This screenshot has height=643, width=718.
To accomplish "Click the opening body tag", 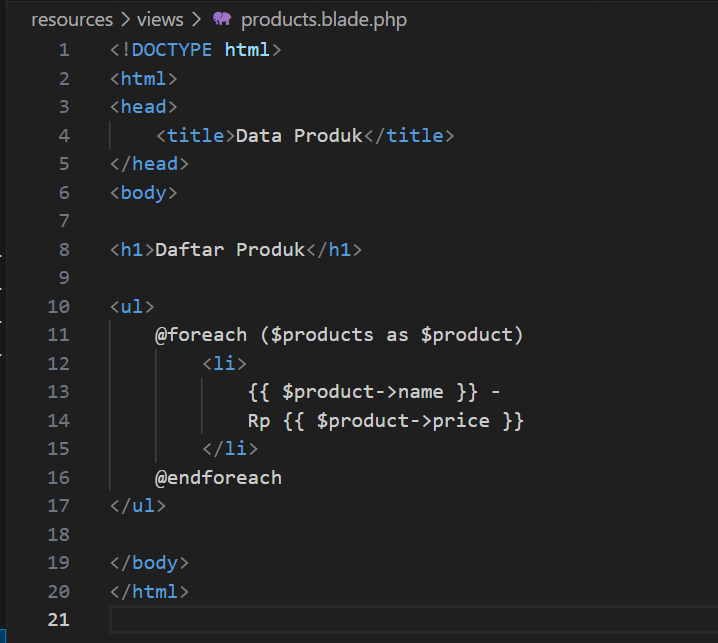I will [x=143, y=193].
